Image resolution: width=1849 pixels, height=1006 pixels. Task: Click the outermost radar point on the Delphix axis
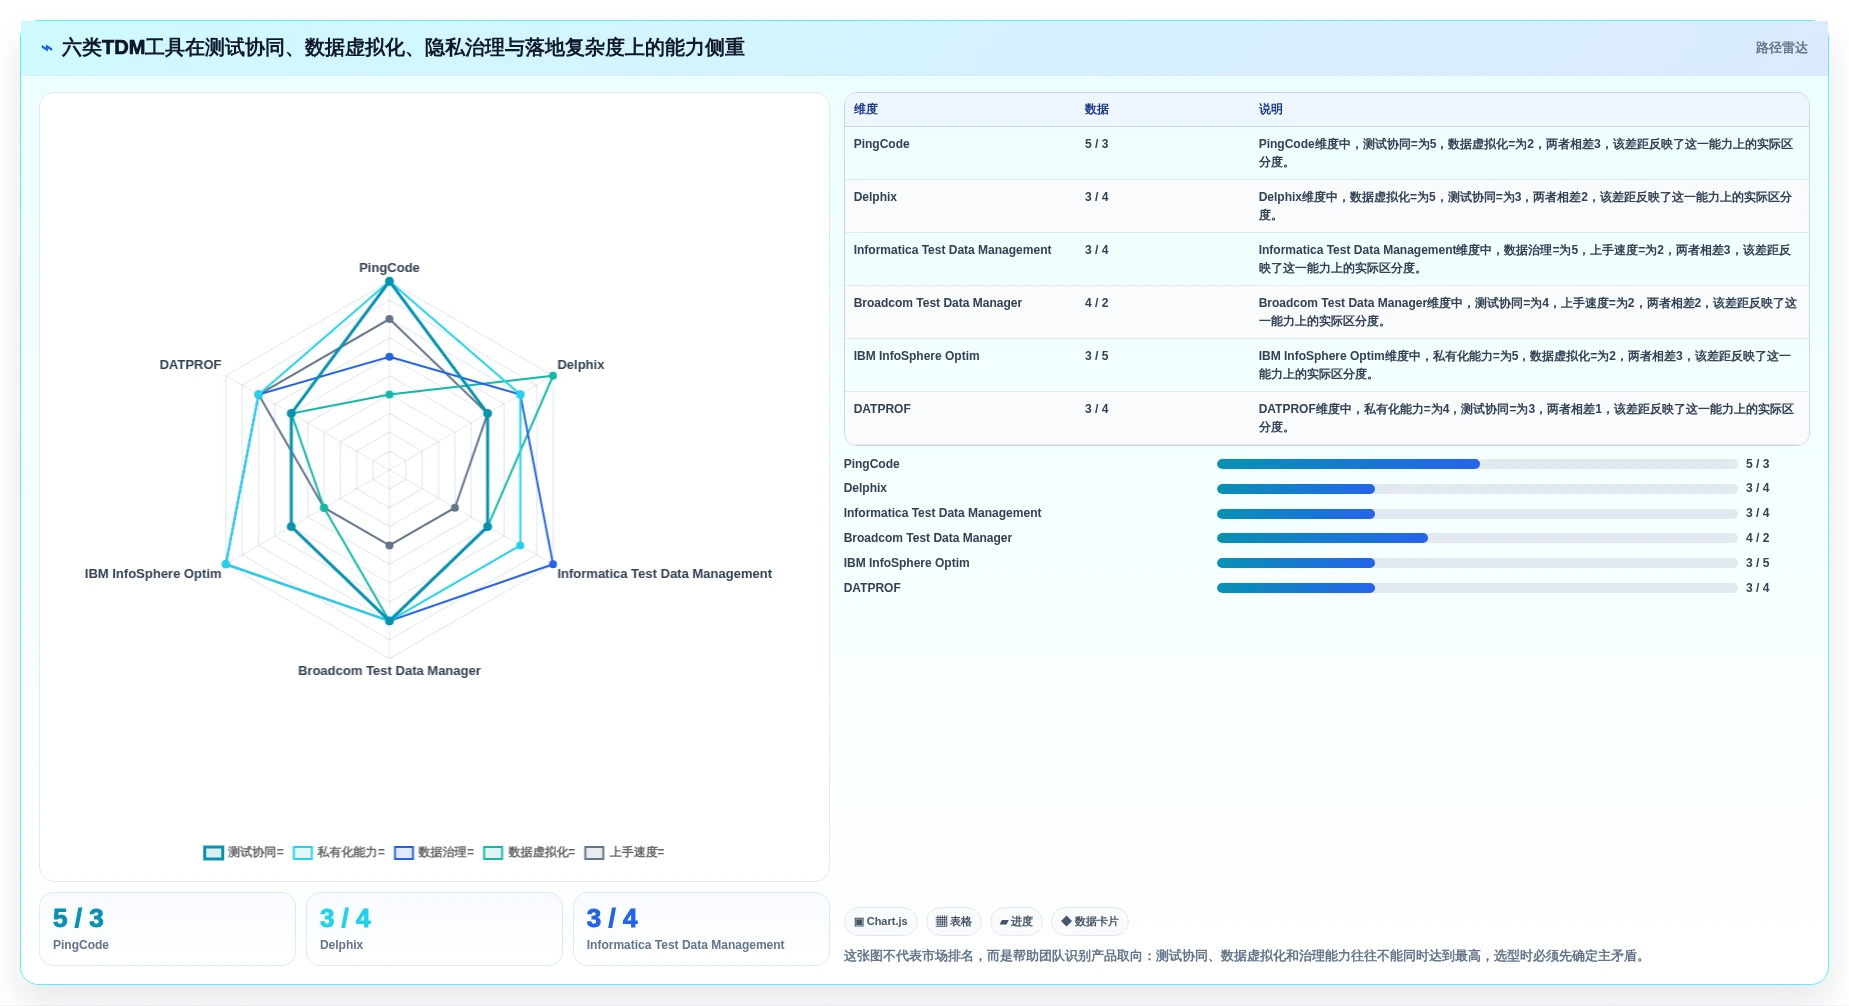click(553, 376)
